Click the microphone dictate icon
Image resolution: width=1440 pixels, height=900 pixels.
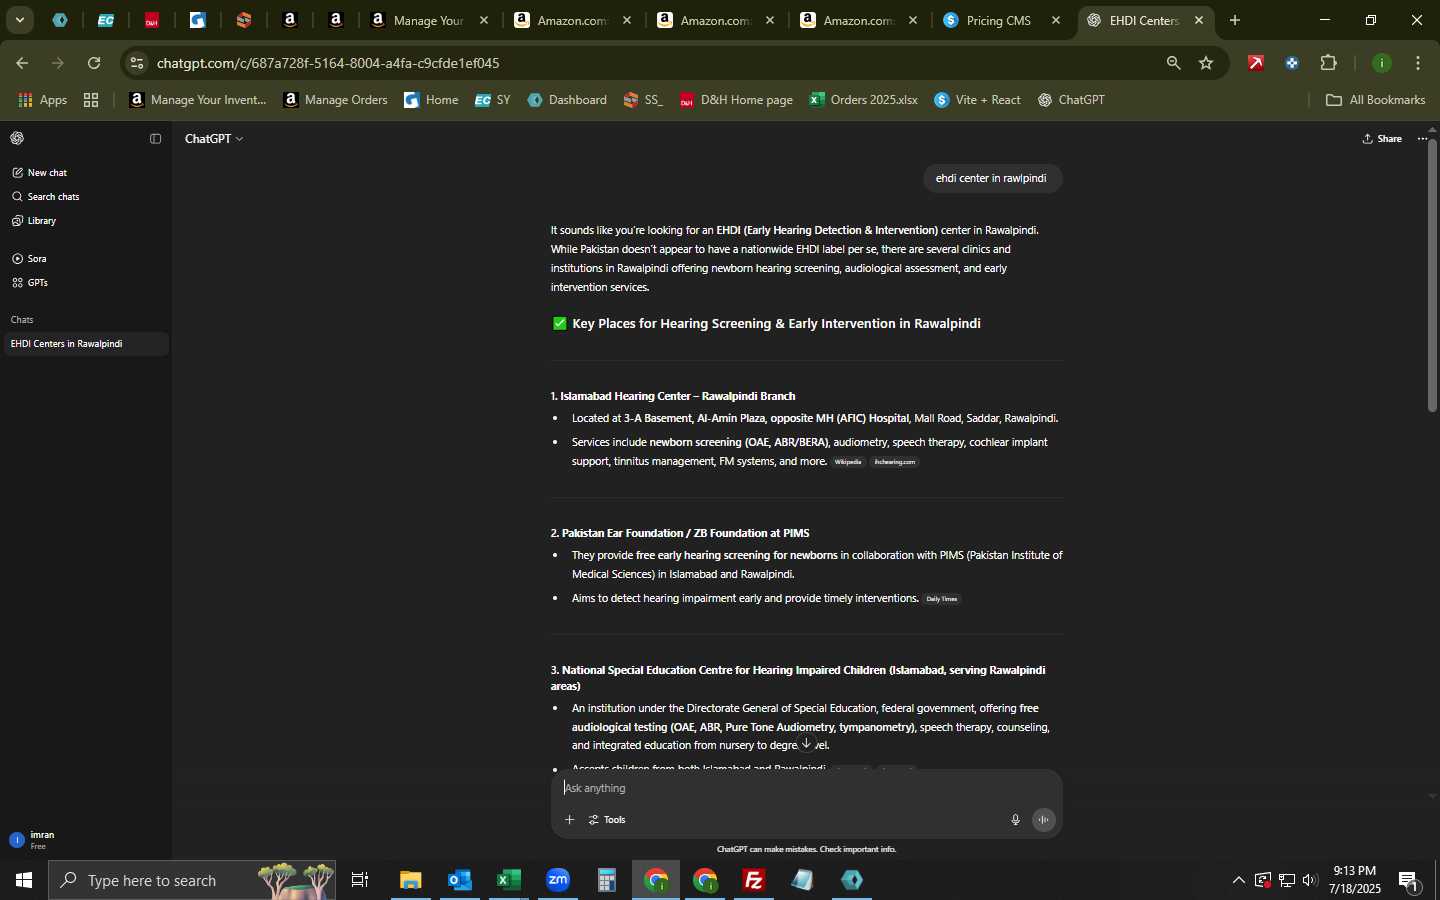coord(1015,820)
